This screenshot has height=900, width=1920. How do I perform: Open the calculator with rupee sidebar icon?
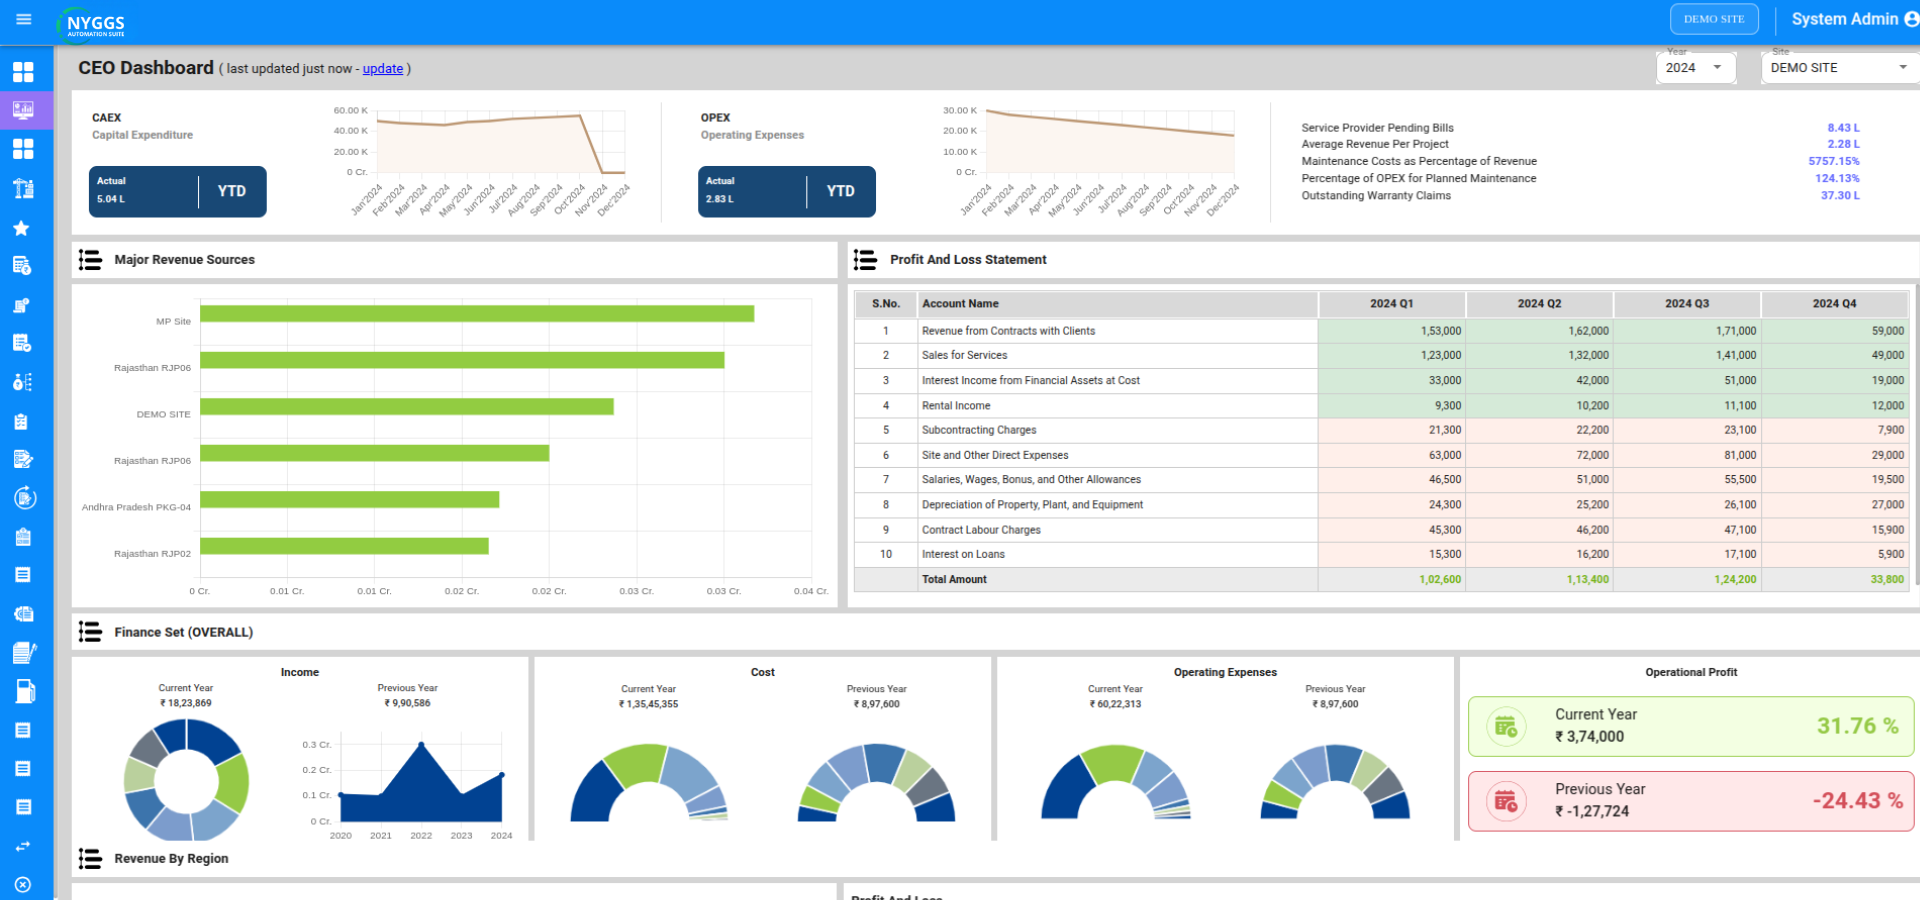22,266
